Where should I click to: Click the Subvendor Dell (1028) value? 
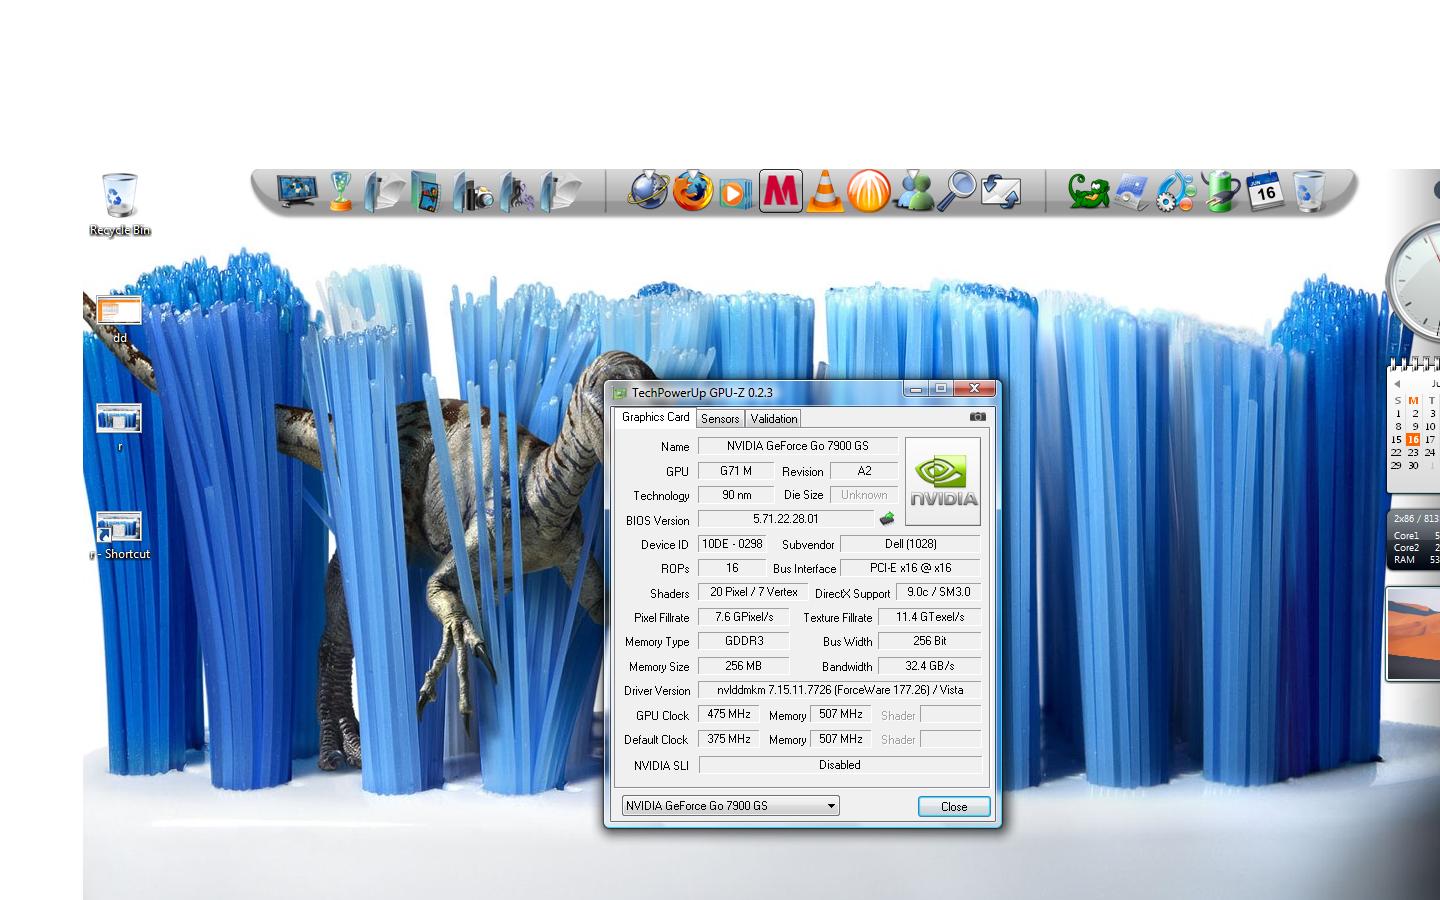click(910, 544)
